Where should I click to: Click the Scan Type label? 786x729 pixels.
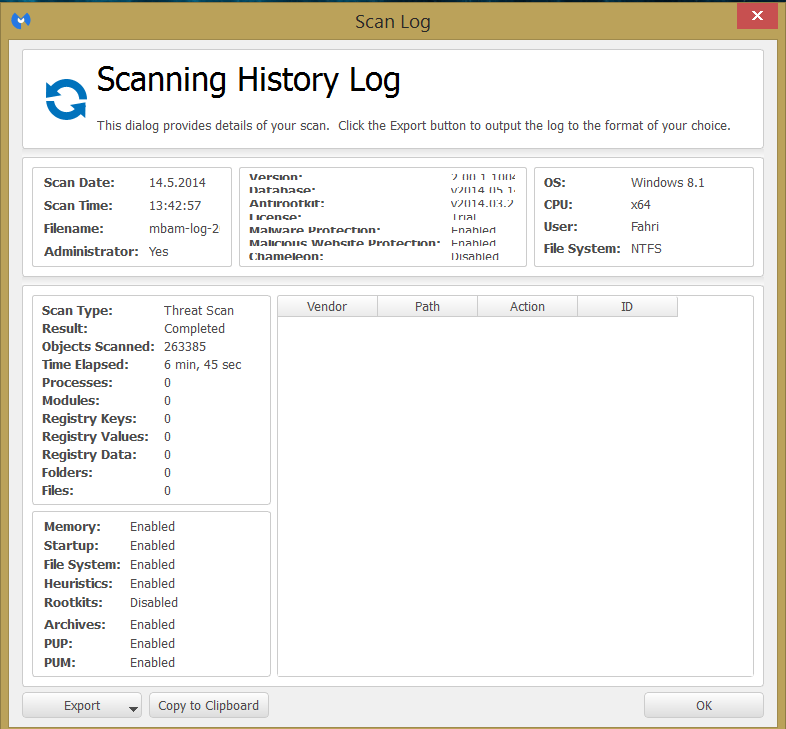point(77,310)
